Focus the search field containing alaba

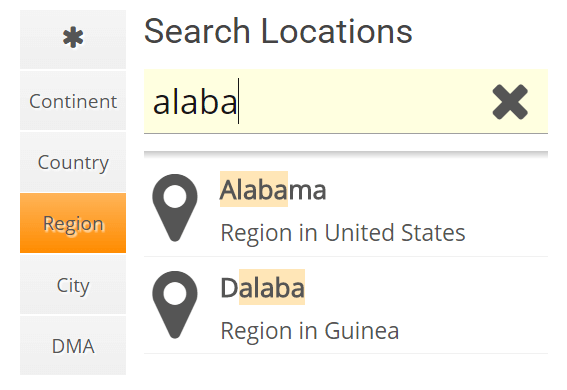coord(346,102)
